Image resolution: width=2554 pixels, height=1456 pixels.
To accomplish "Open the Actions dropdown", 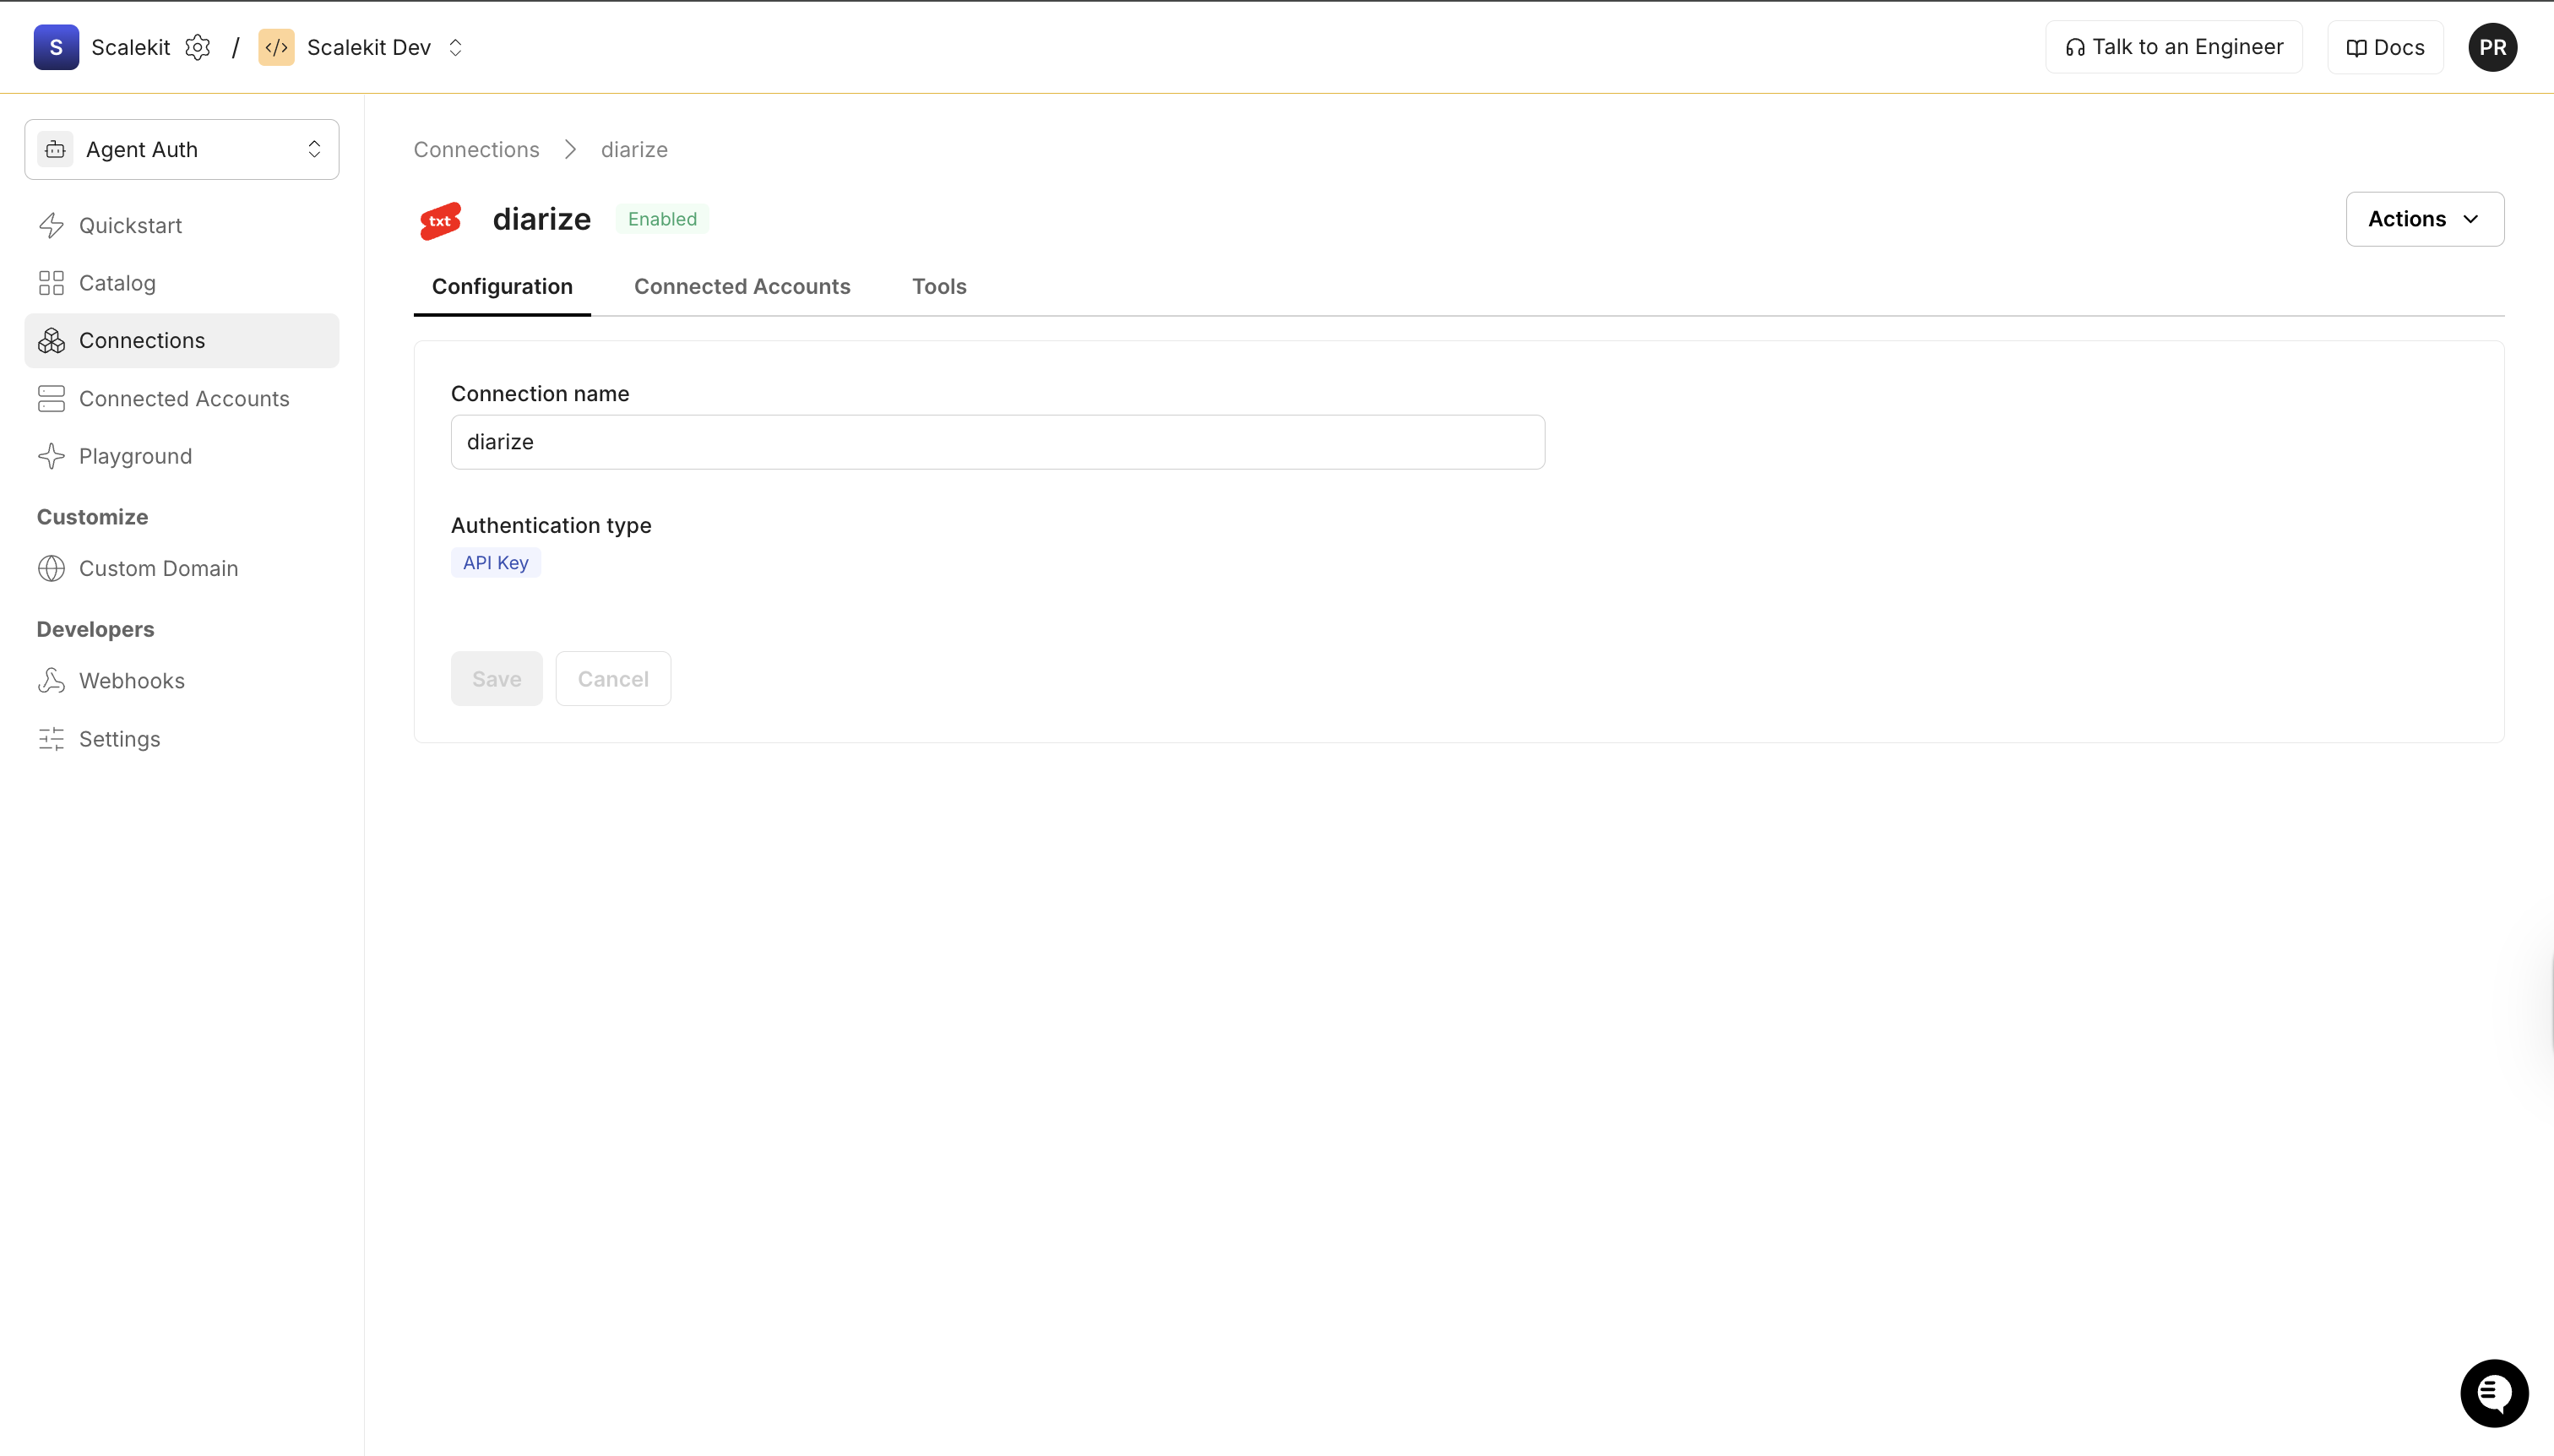I will click(2424, 218).
